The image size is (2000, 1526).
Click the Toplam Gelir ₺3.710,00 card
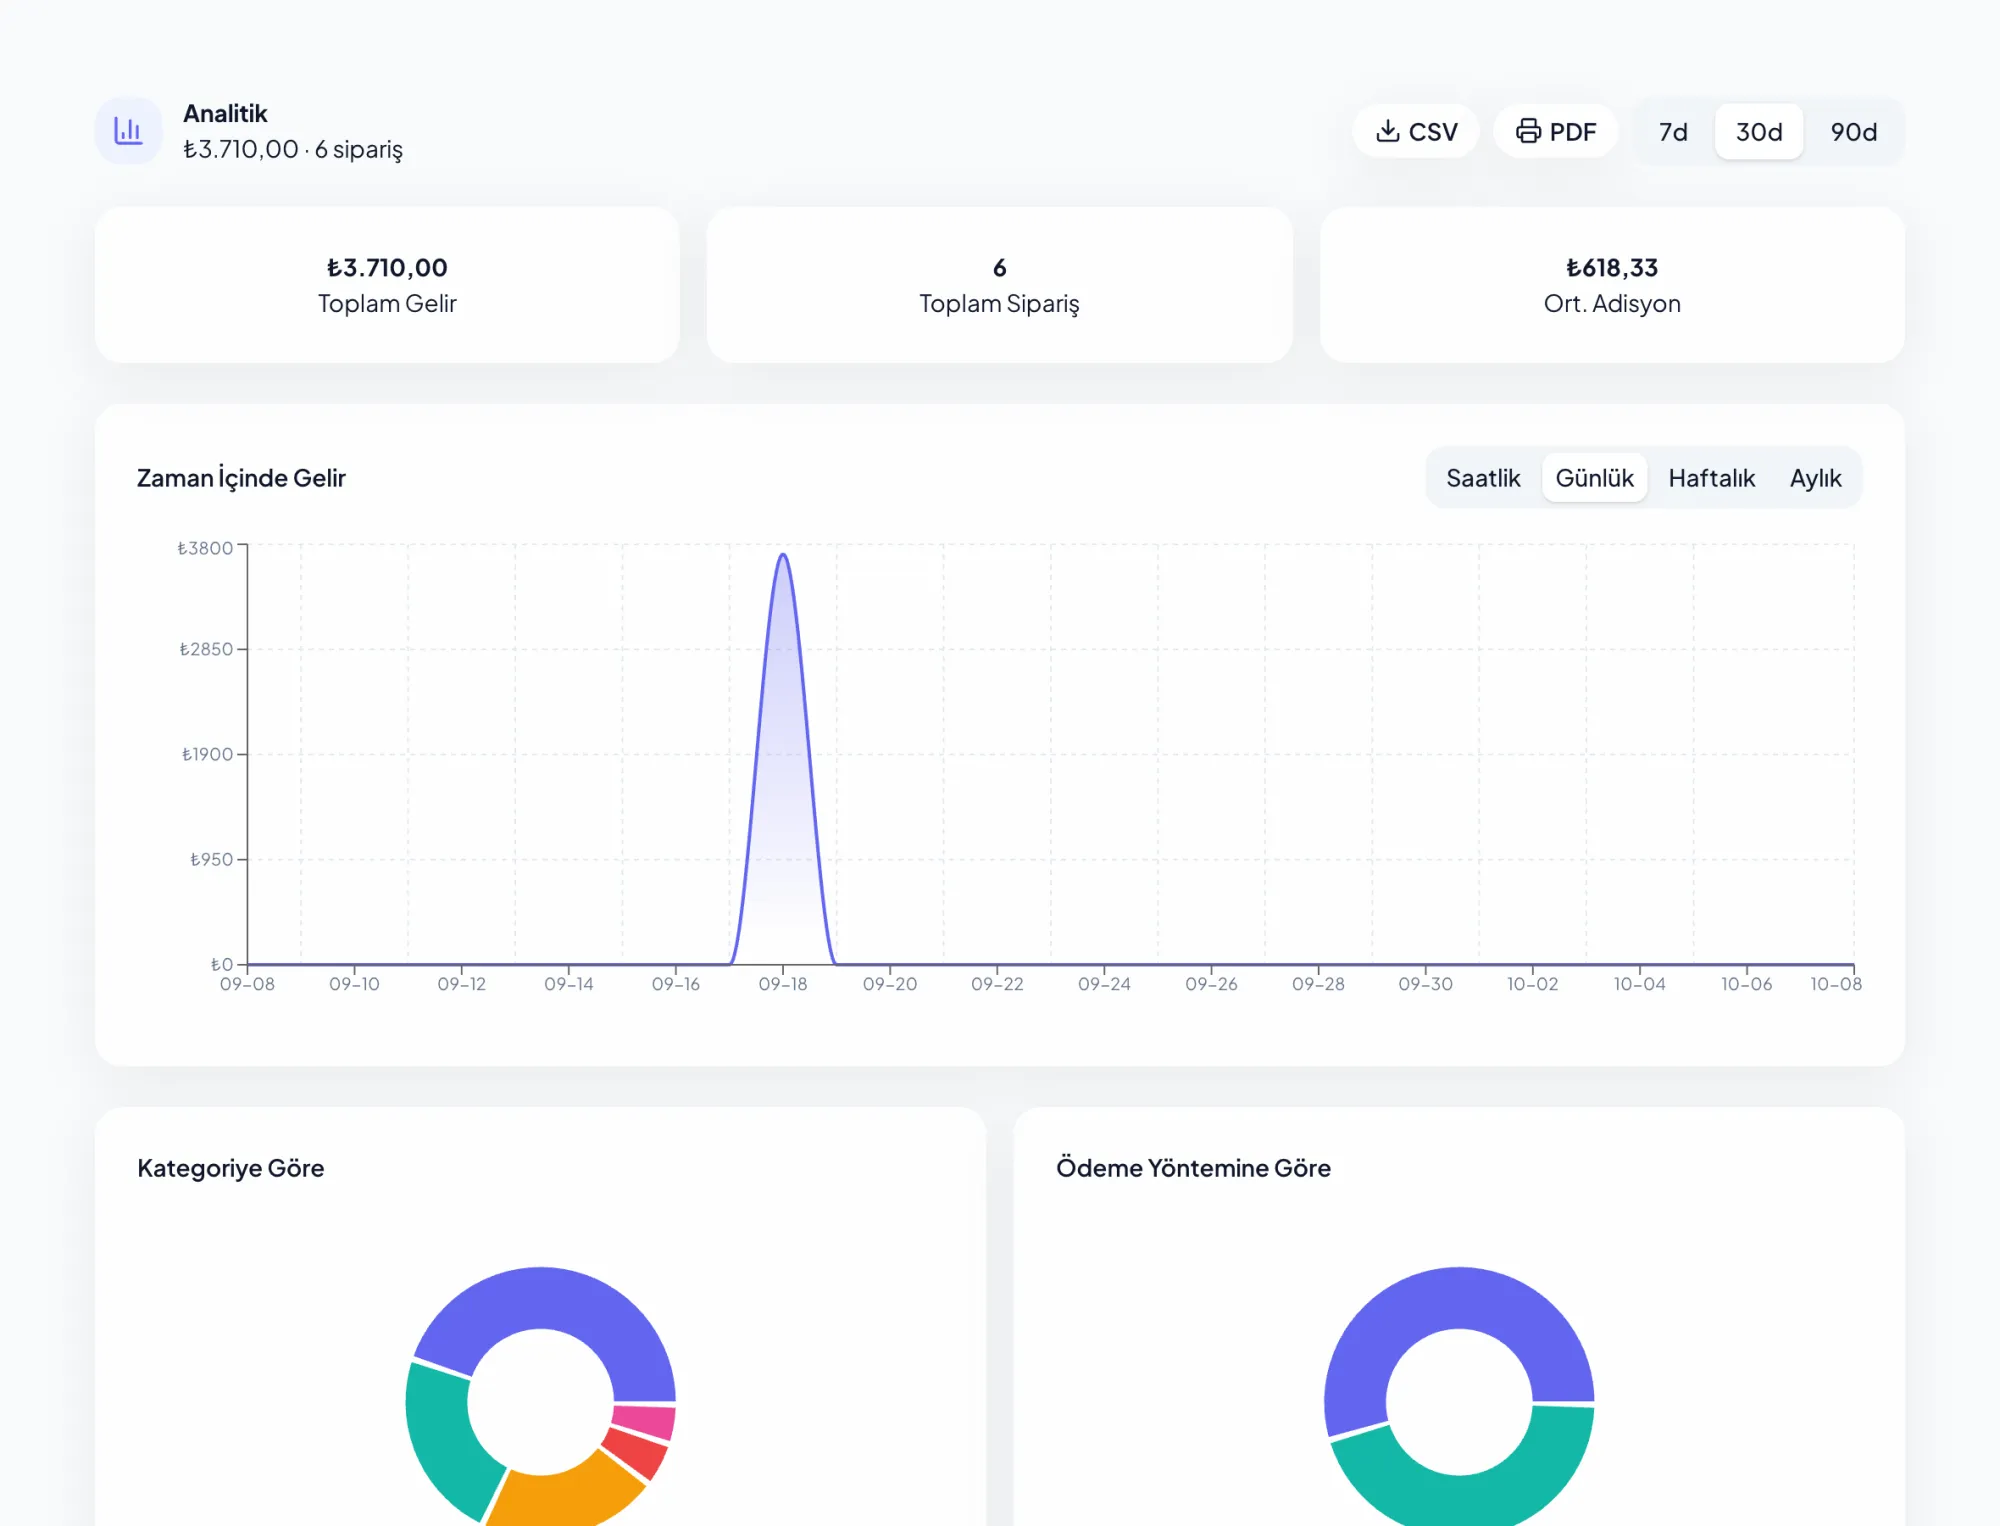(x=387, y=285)
